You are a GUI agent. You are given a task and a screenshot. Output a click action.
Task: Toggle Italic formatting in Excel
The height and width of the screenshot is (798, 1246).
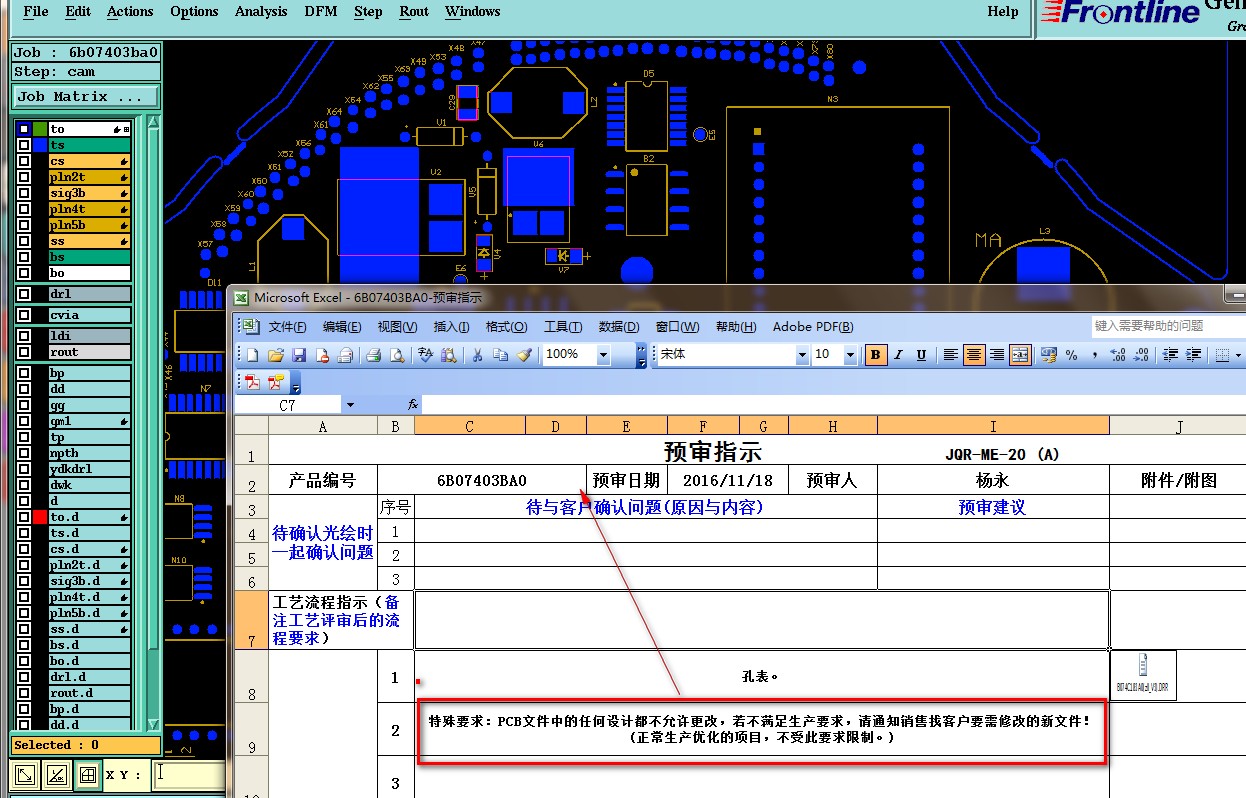(898, 355)
